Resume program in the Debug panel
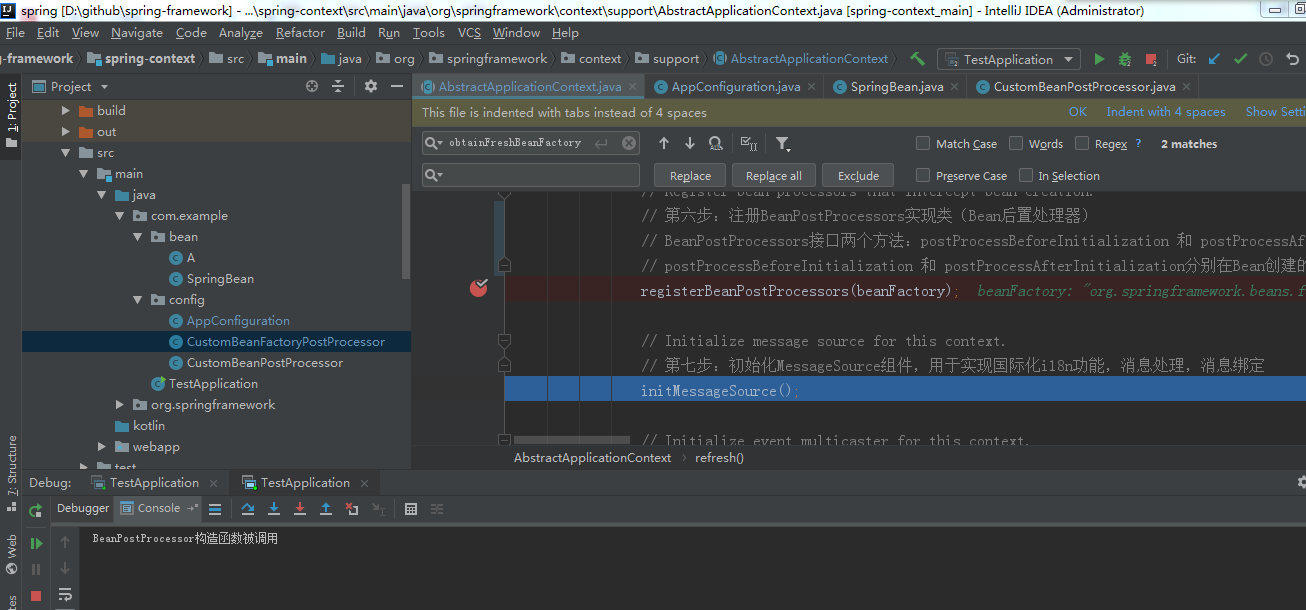This screenshot has width=1306, height=610. (36, 543)
